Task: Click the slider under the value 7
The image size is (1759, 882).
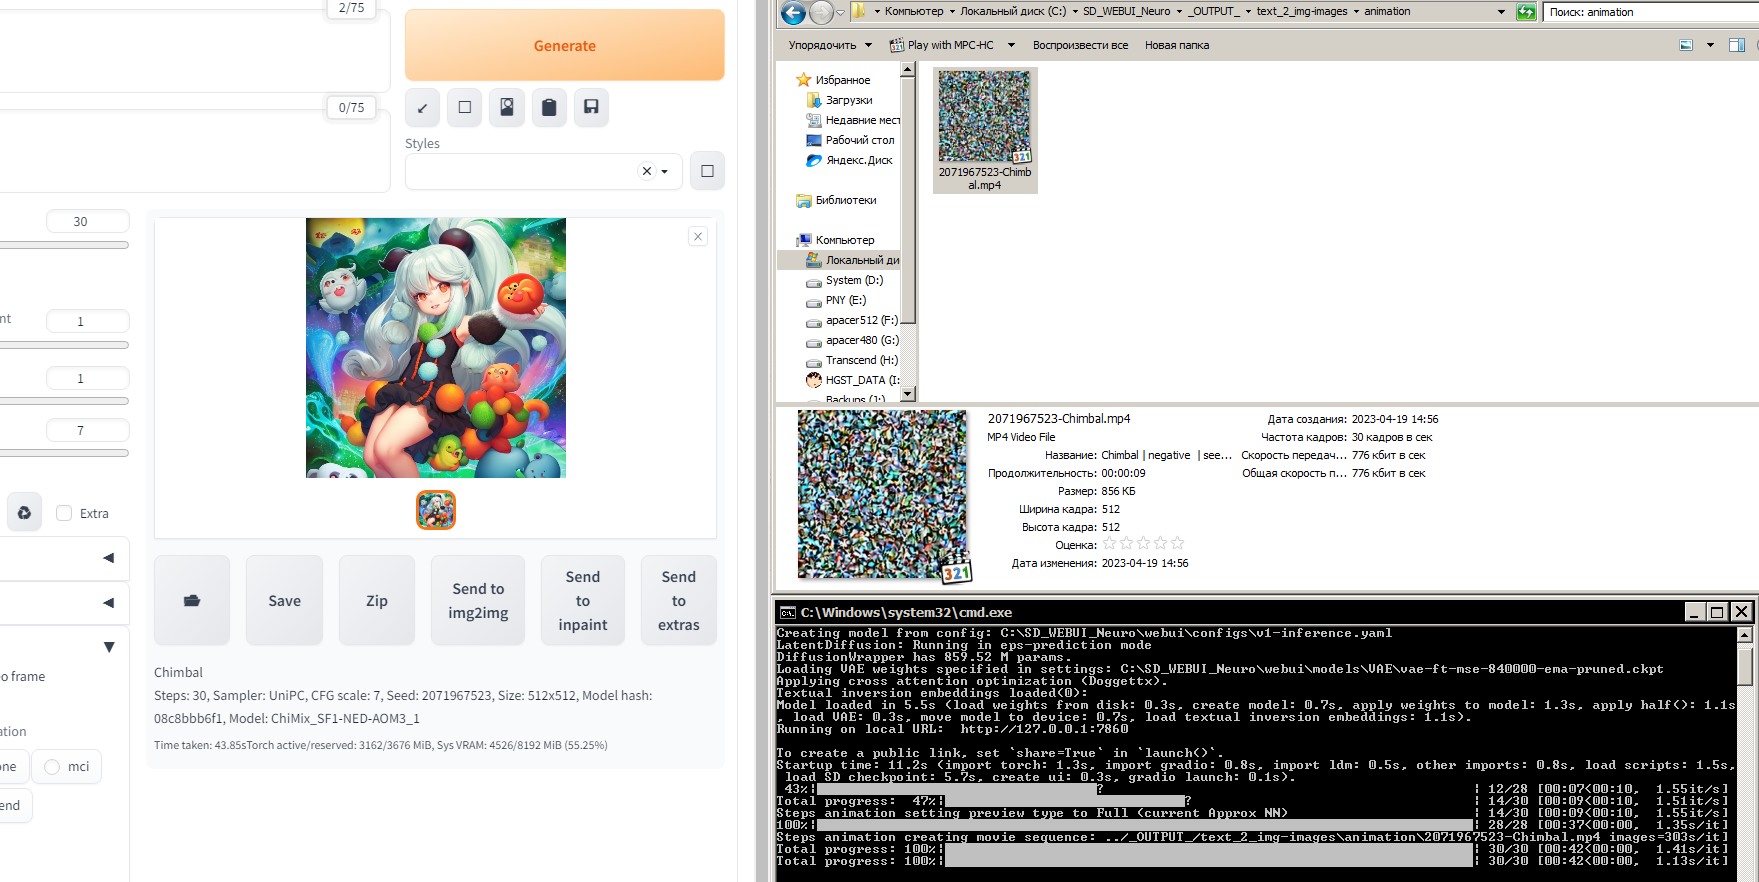Action: (64, 453)
